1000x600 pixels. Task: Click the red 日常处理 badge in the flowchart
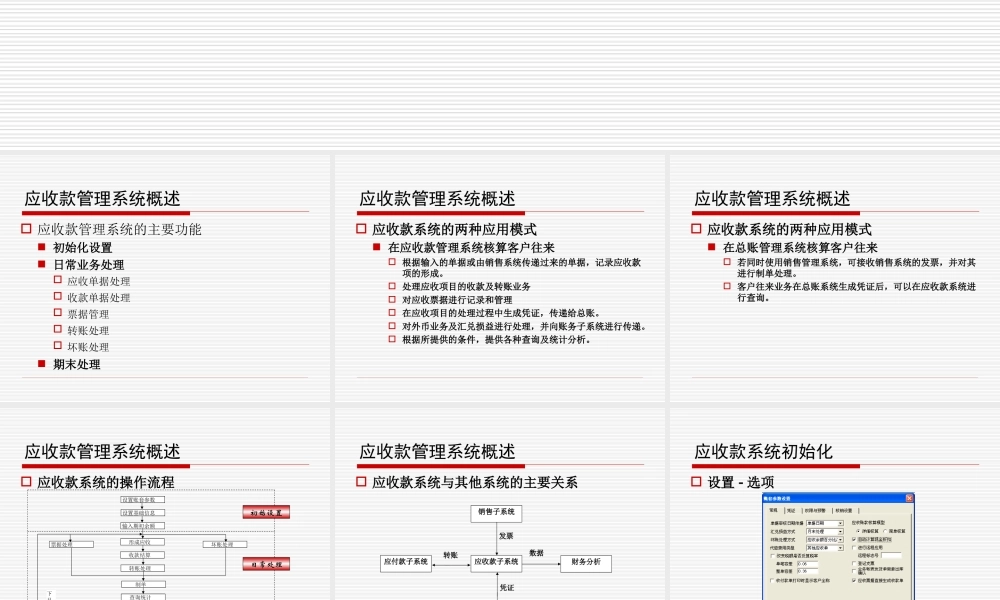click(265, 562)
